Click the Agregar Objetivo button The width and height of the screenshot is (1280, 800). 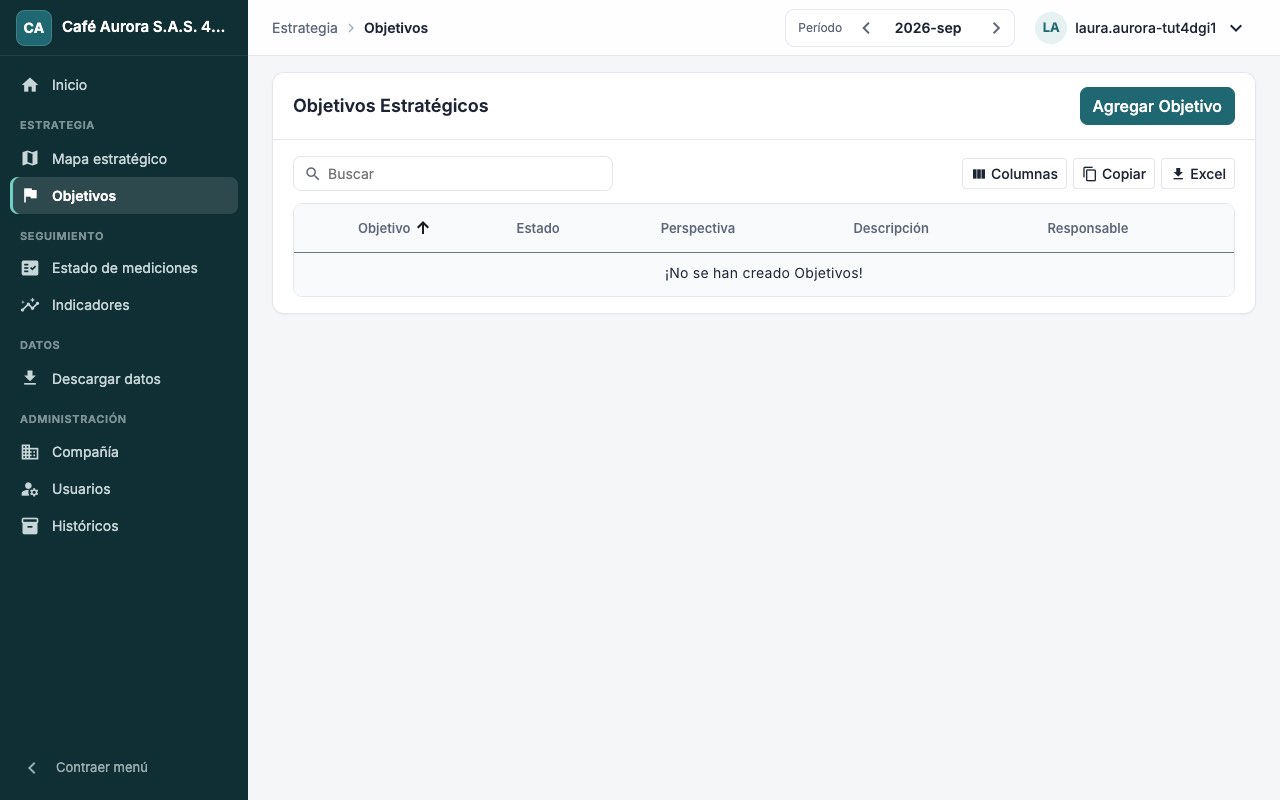1157,106
